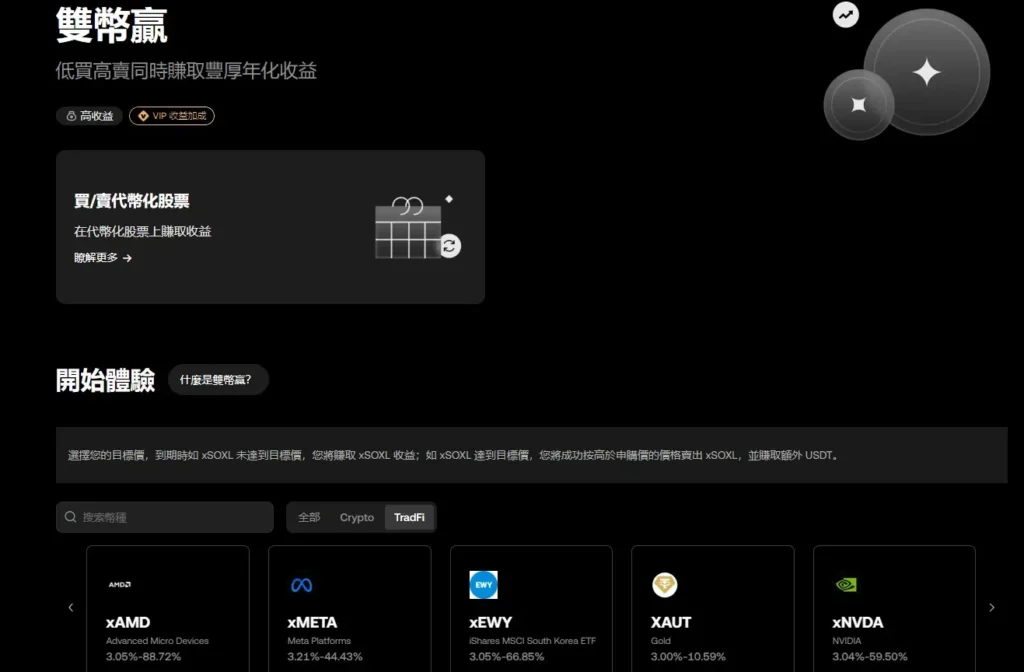Image resolution: width=1024 pixels, height=672 pixels.
Task: Click the 3.00%-10.59% yield range
Action: click(688, 656)
